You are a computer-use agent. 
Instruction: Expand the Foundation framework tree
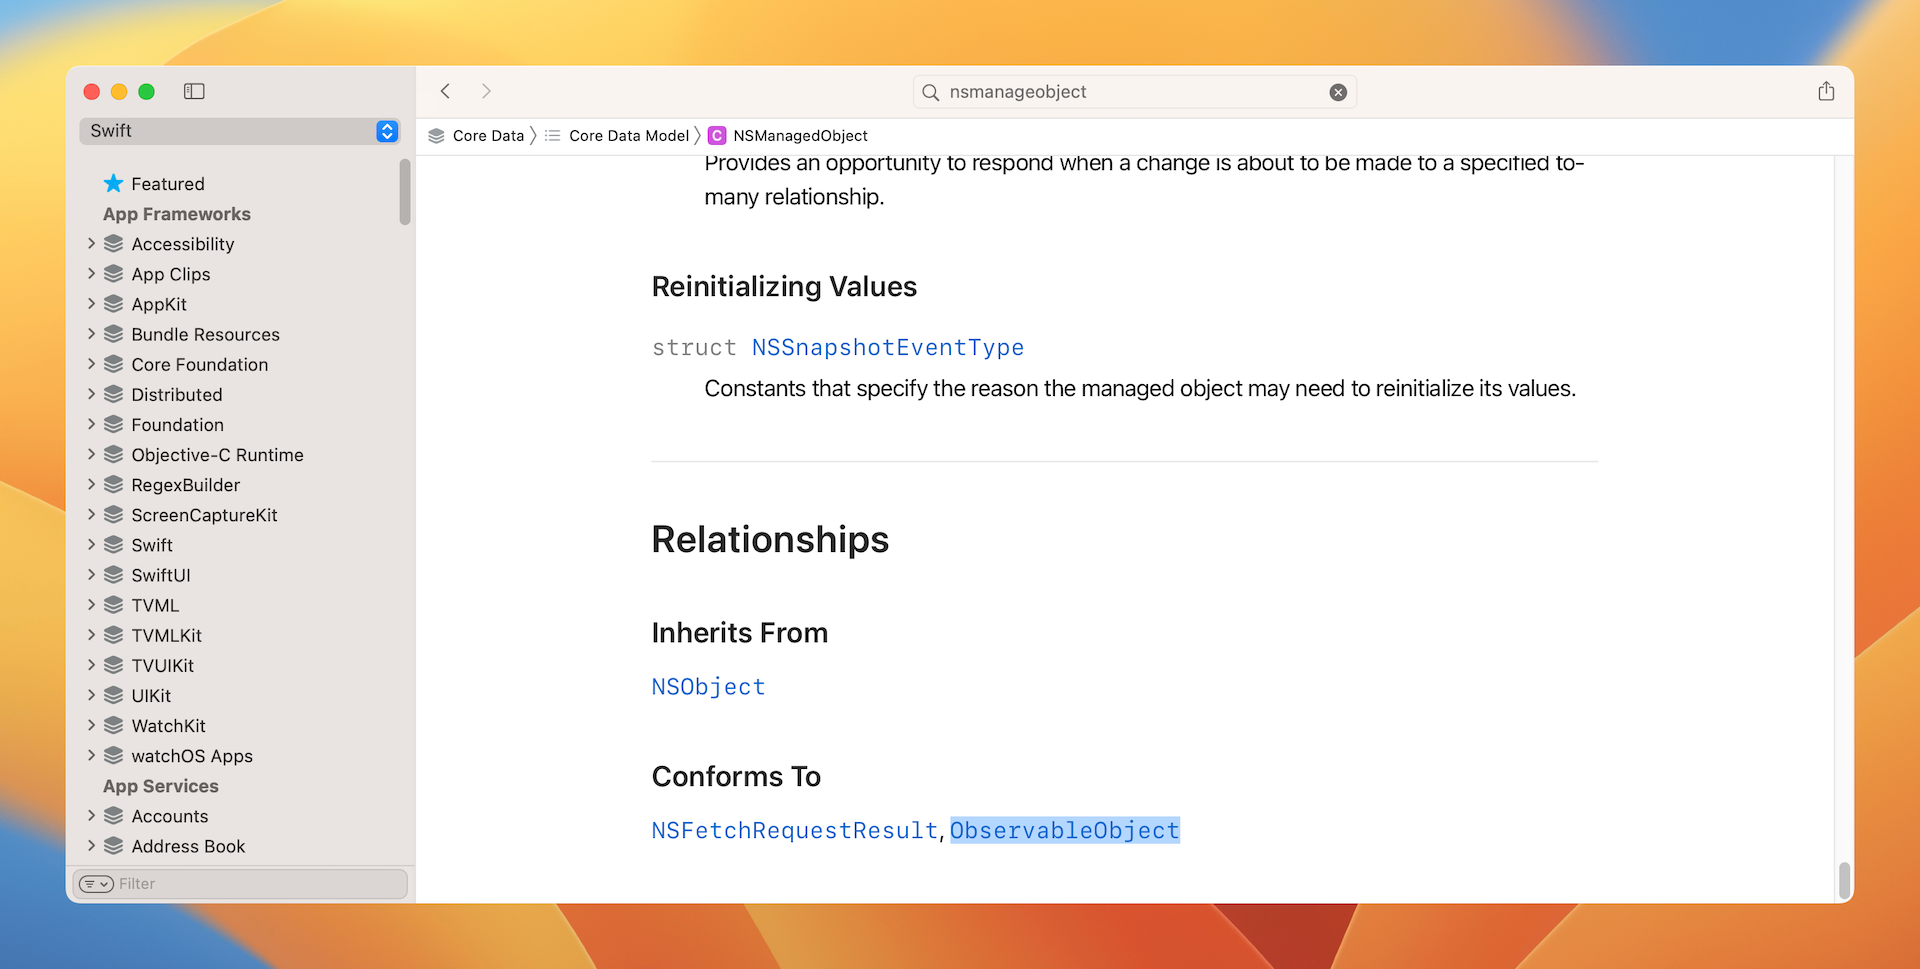(92, 424)
